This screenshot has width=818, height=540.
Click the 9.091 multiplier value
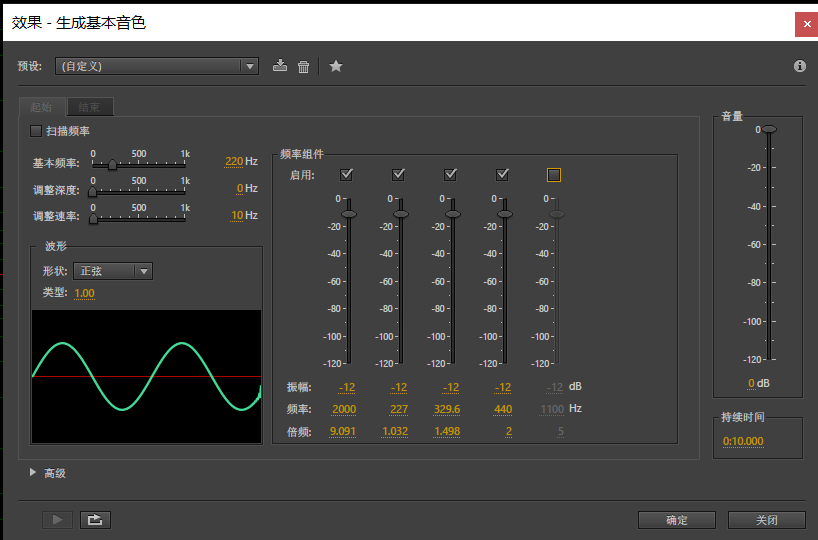coord(343,431)
